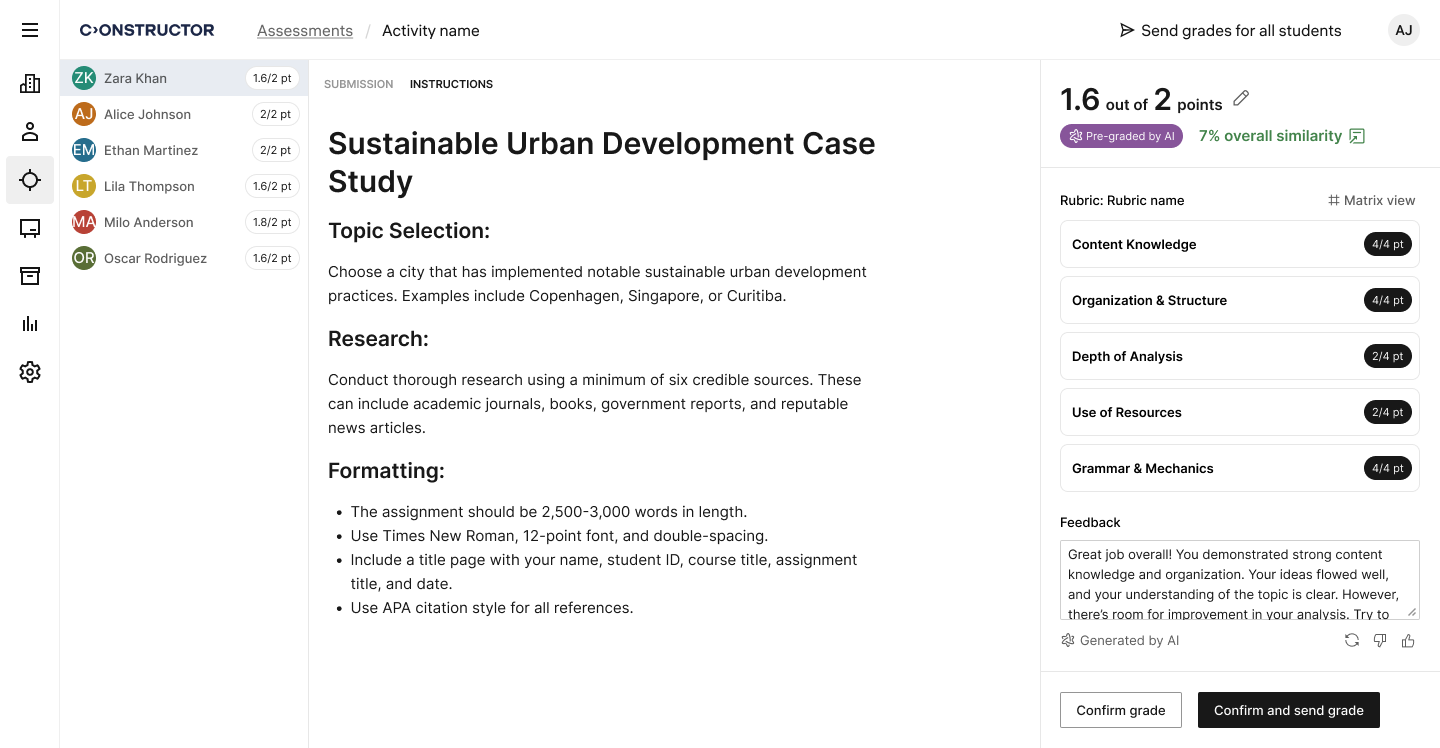Image resolution: width=1440 pixels, height=748 pixels.
Task: Regenerate the AI feedback
Action: (1352, 640)
